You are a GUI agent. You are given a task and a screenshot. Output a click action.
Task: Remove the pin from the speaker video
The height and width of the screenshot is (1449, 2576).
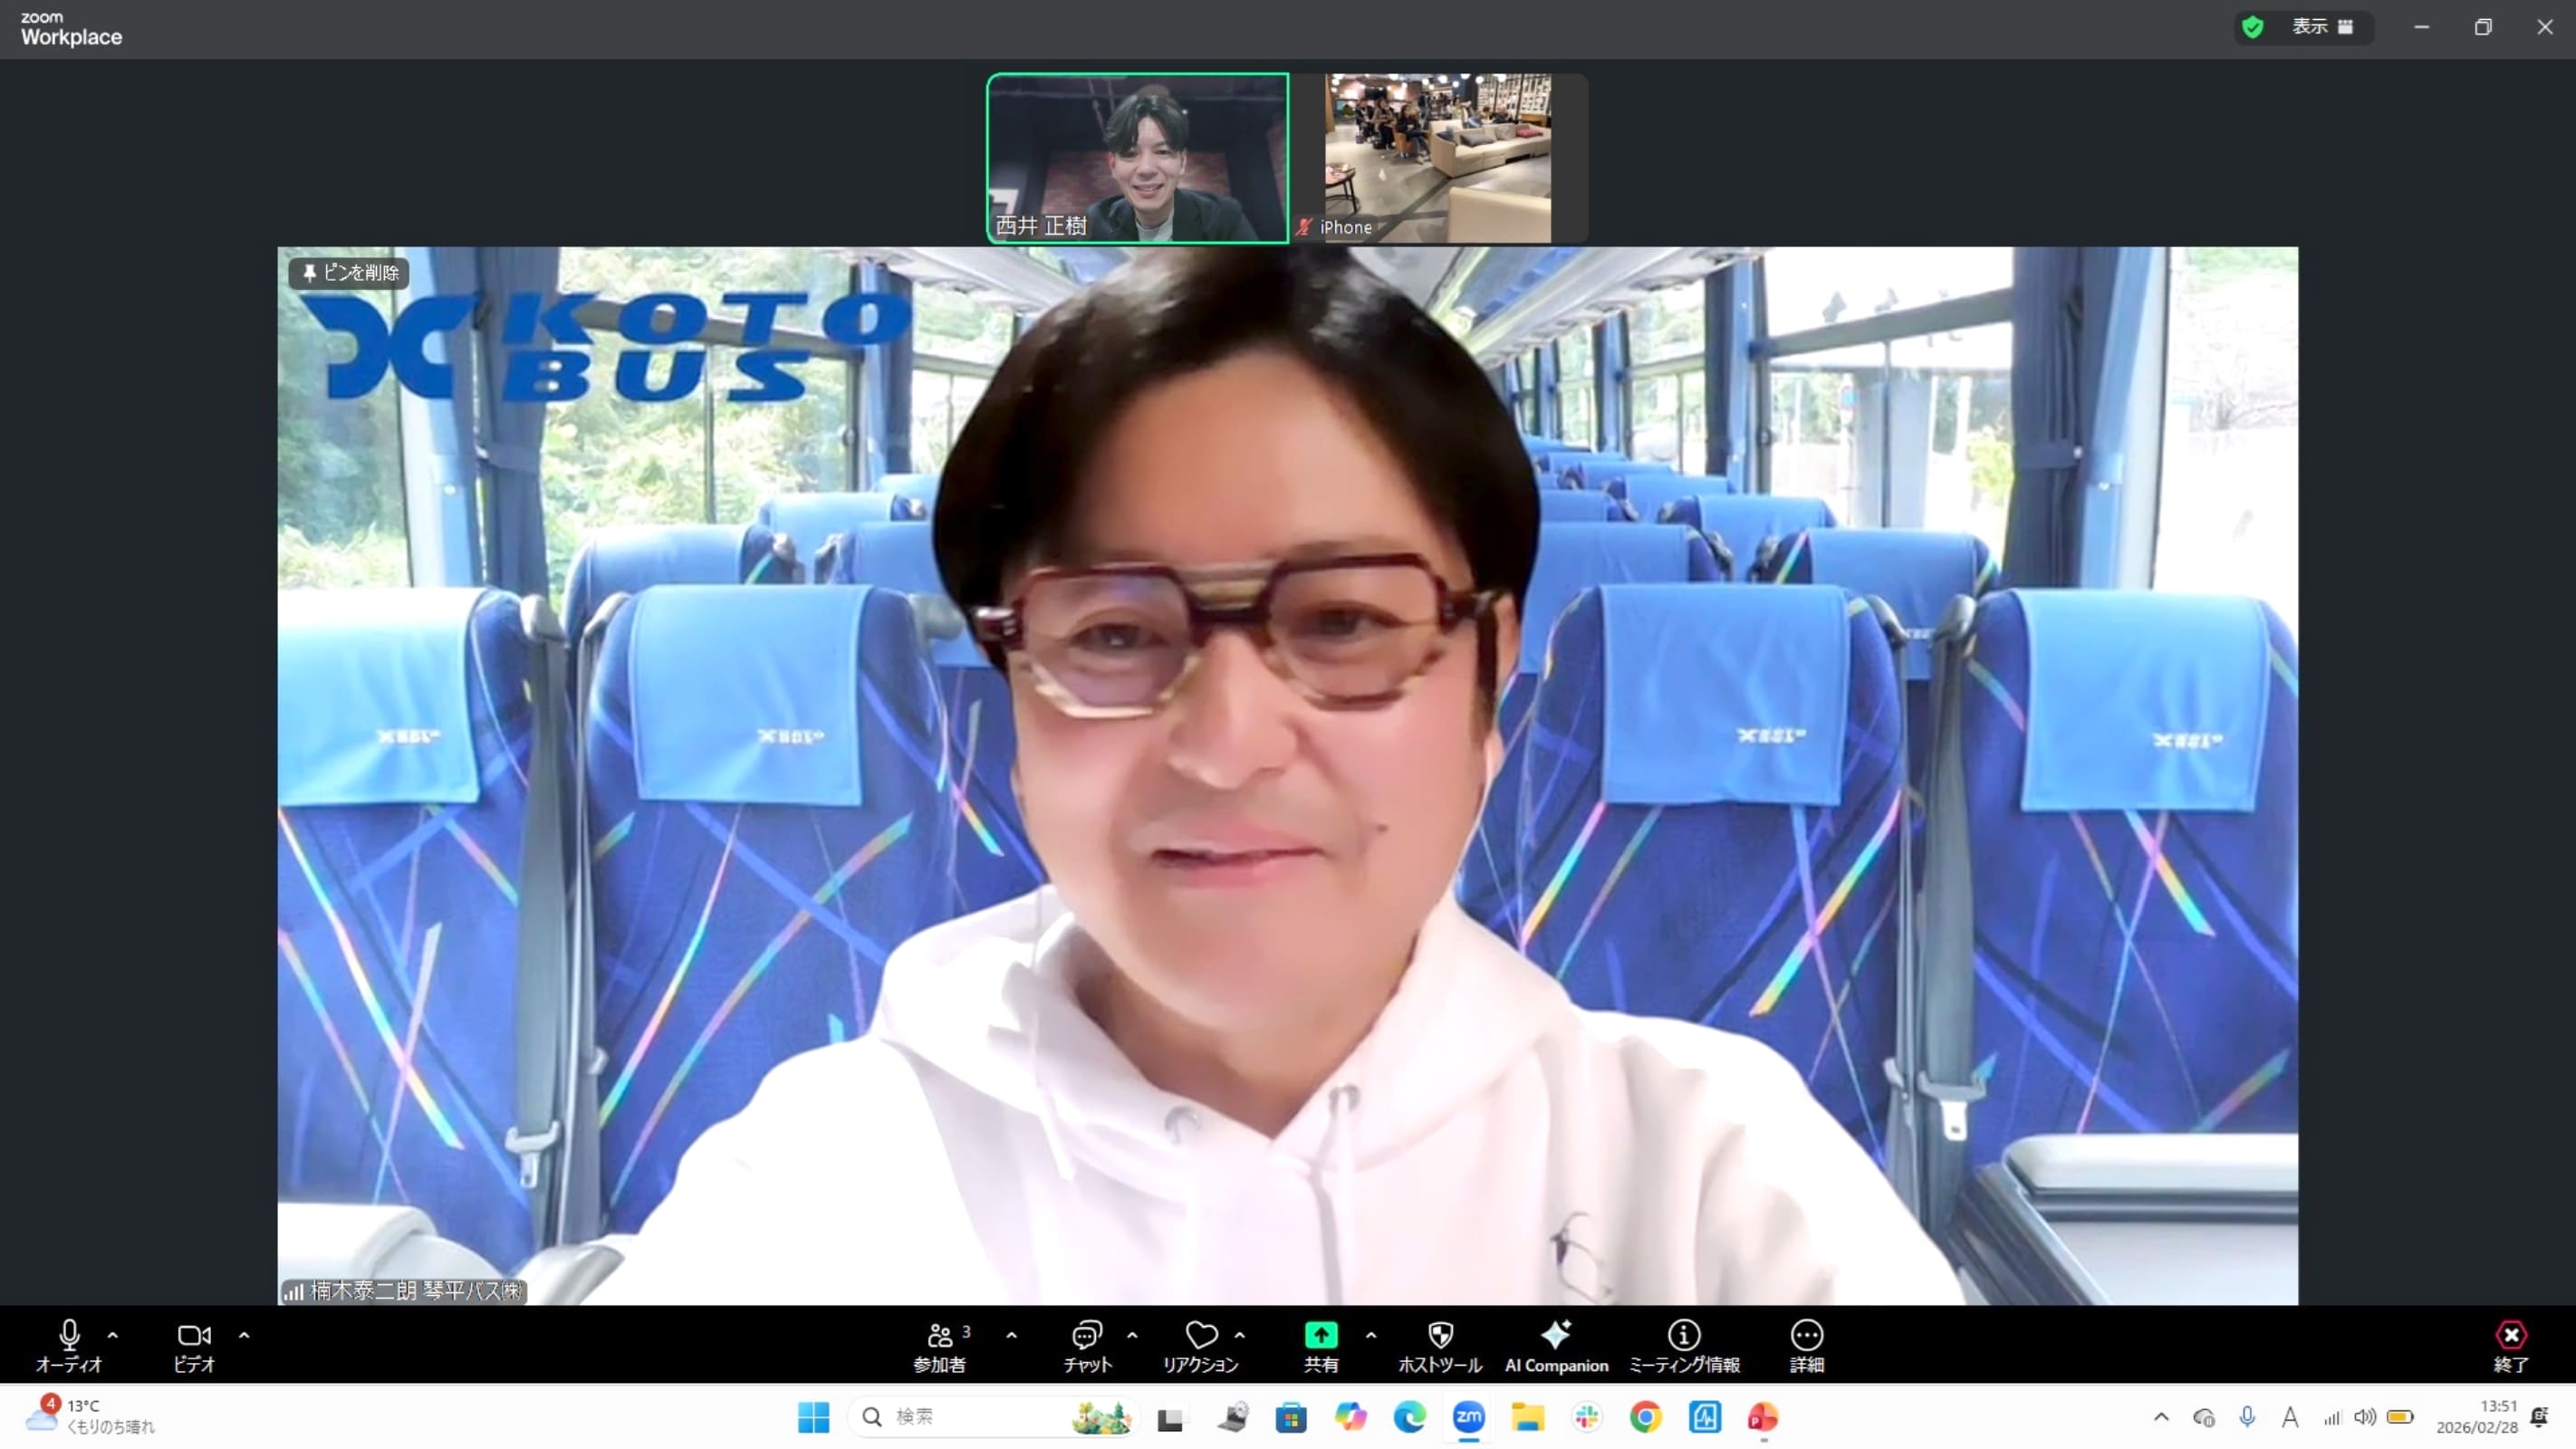coord(349,273)
